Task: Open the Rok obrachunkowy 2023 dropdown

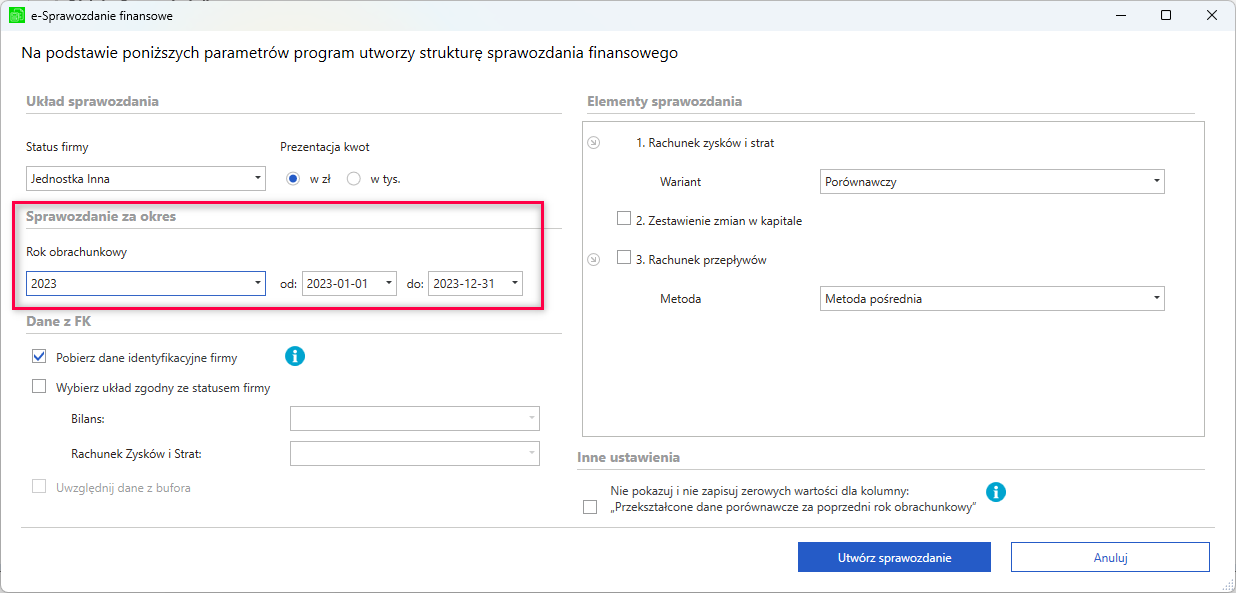Action: pyautogui.click(x=145, y=283)
